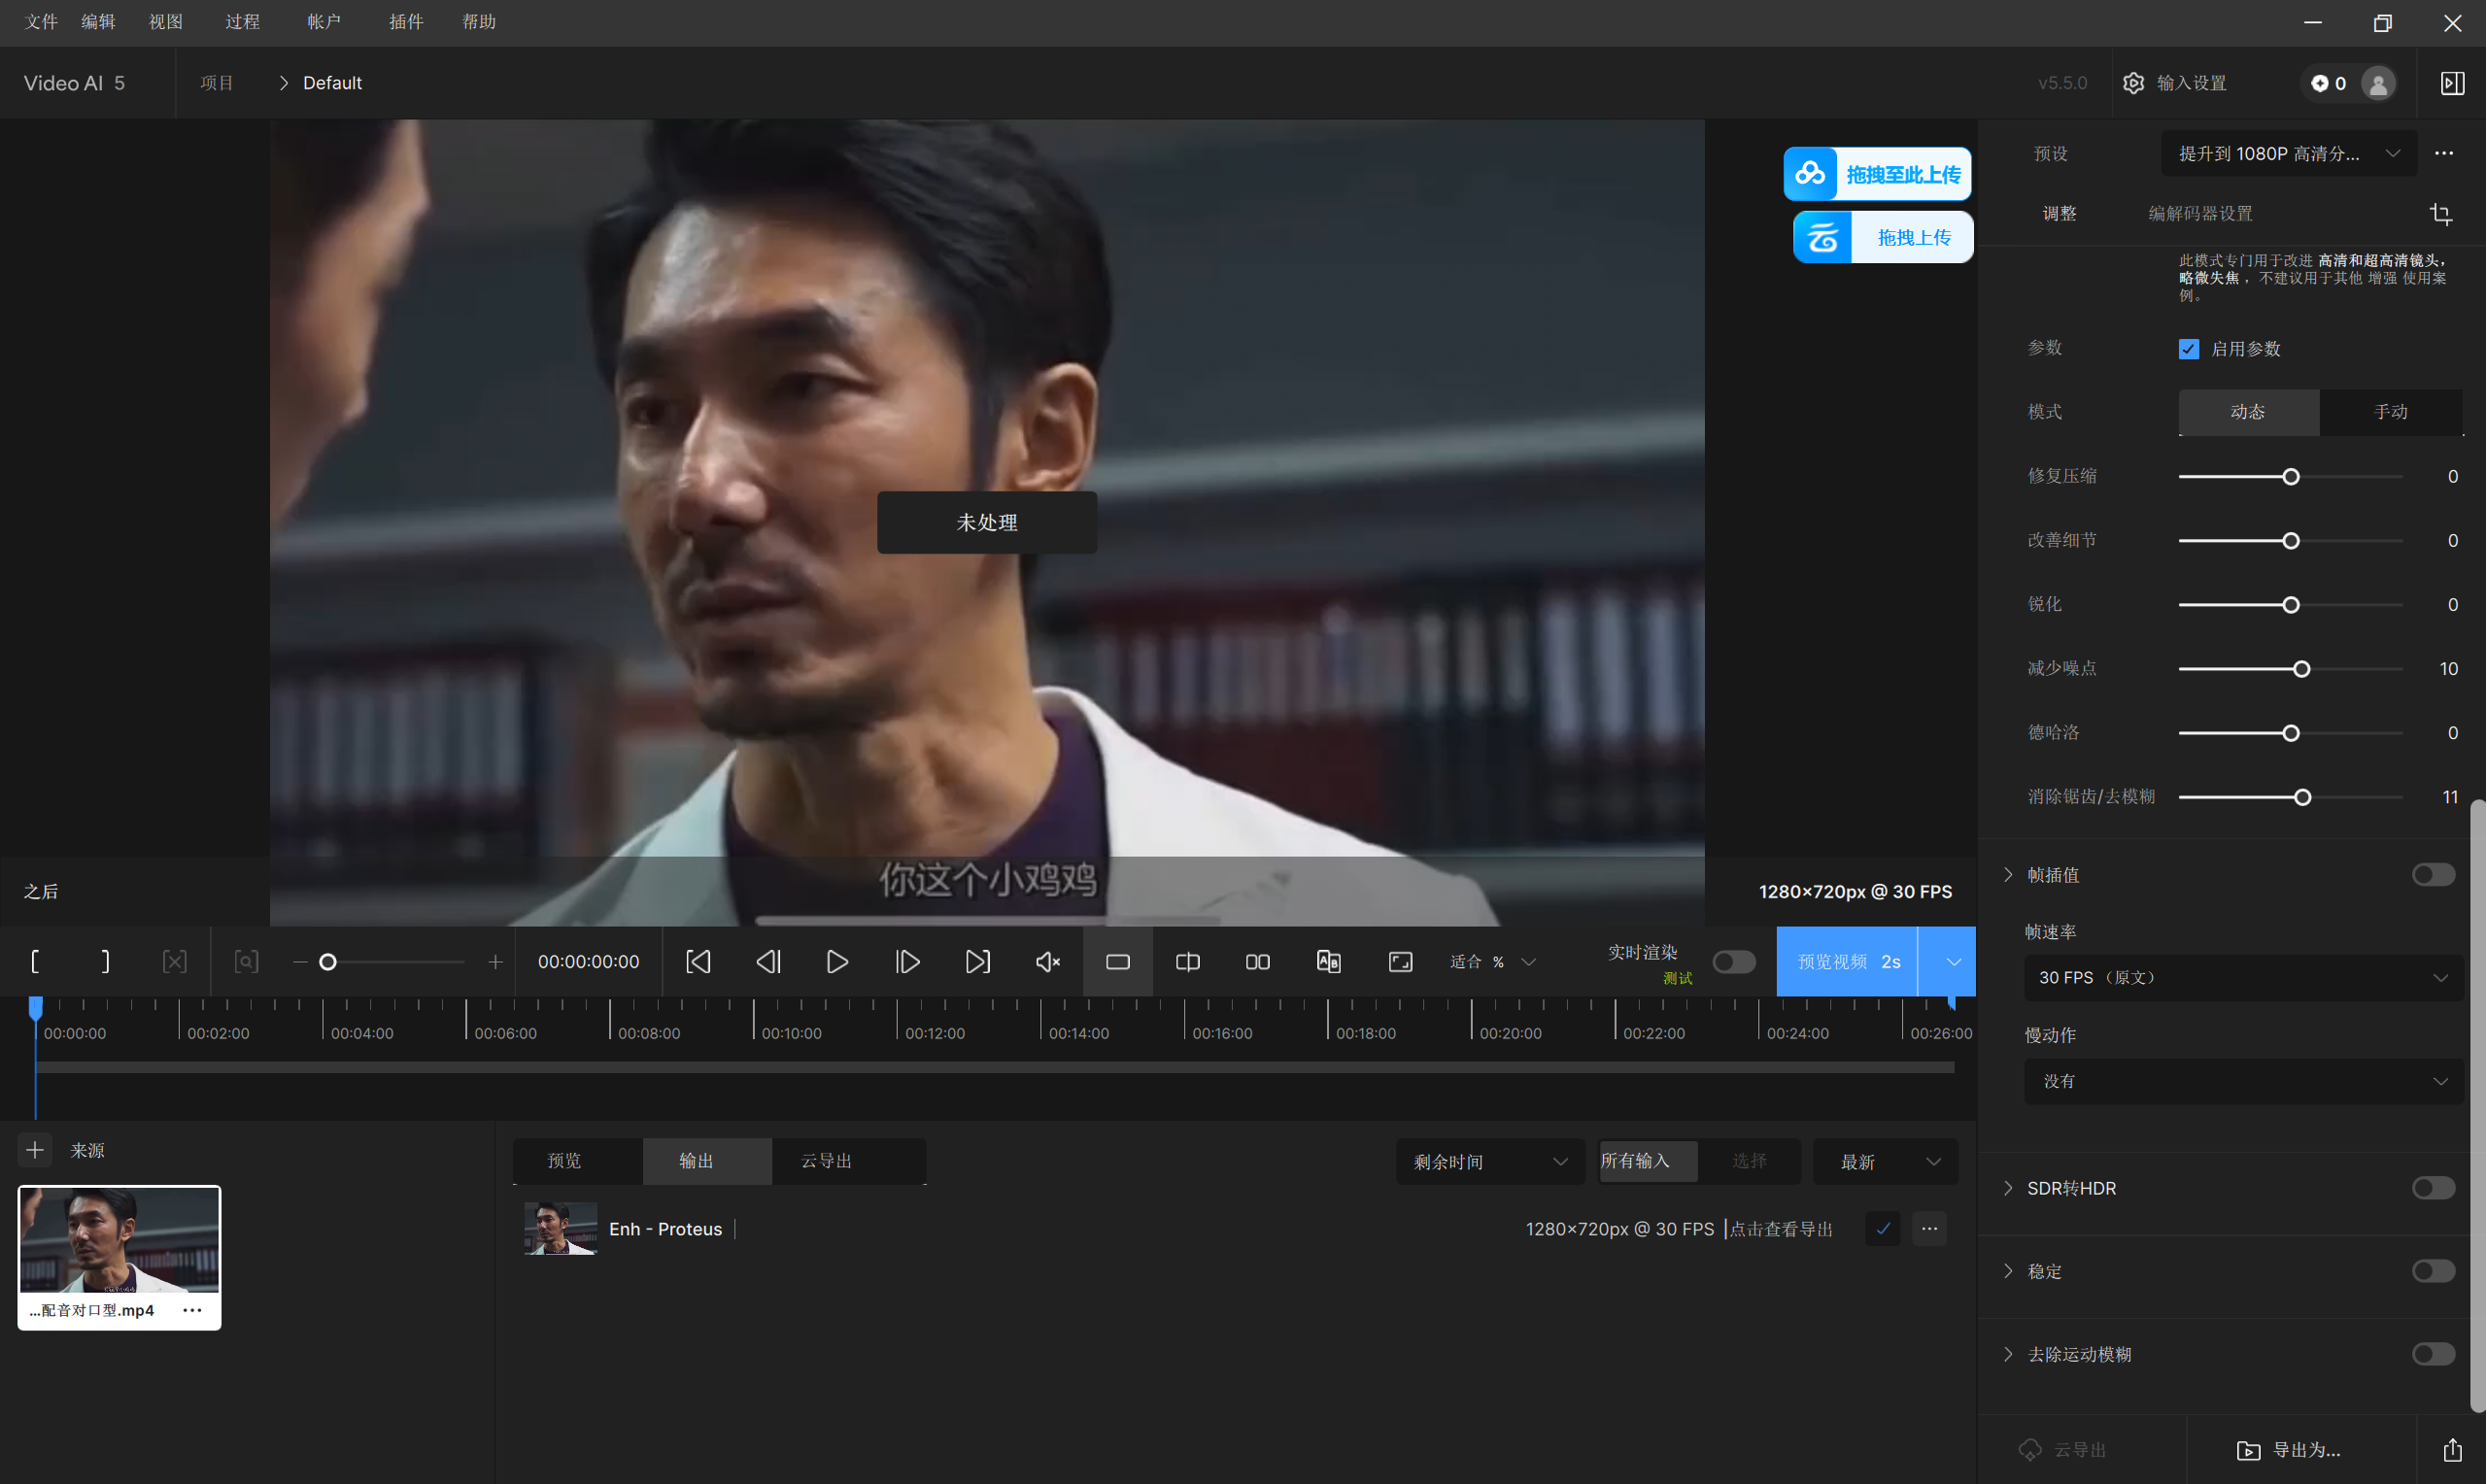2486x1484 pixels.
Task: Toggle 启用参数 checkbox
Action: pyautogui.click(x=2189, y=349)
